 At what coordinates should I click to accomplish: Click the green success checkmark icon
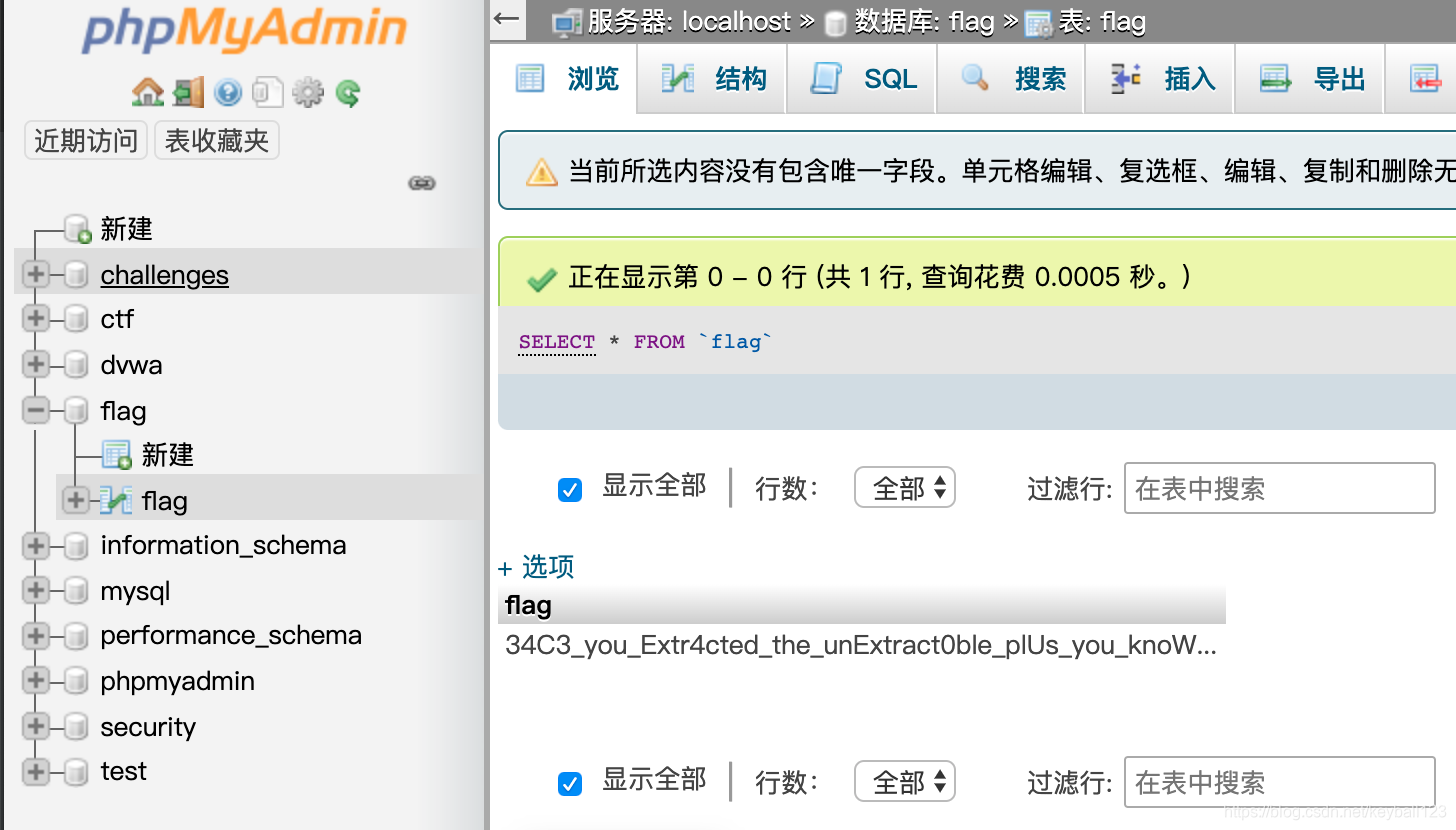541,279
